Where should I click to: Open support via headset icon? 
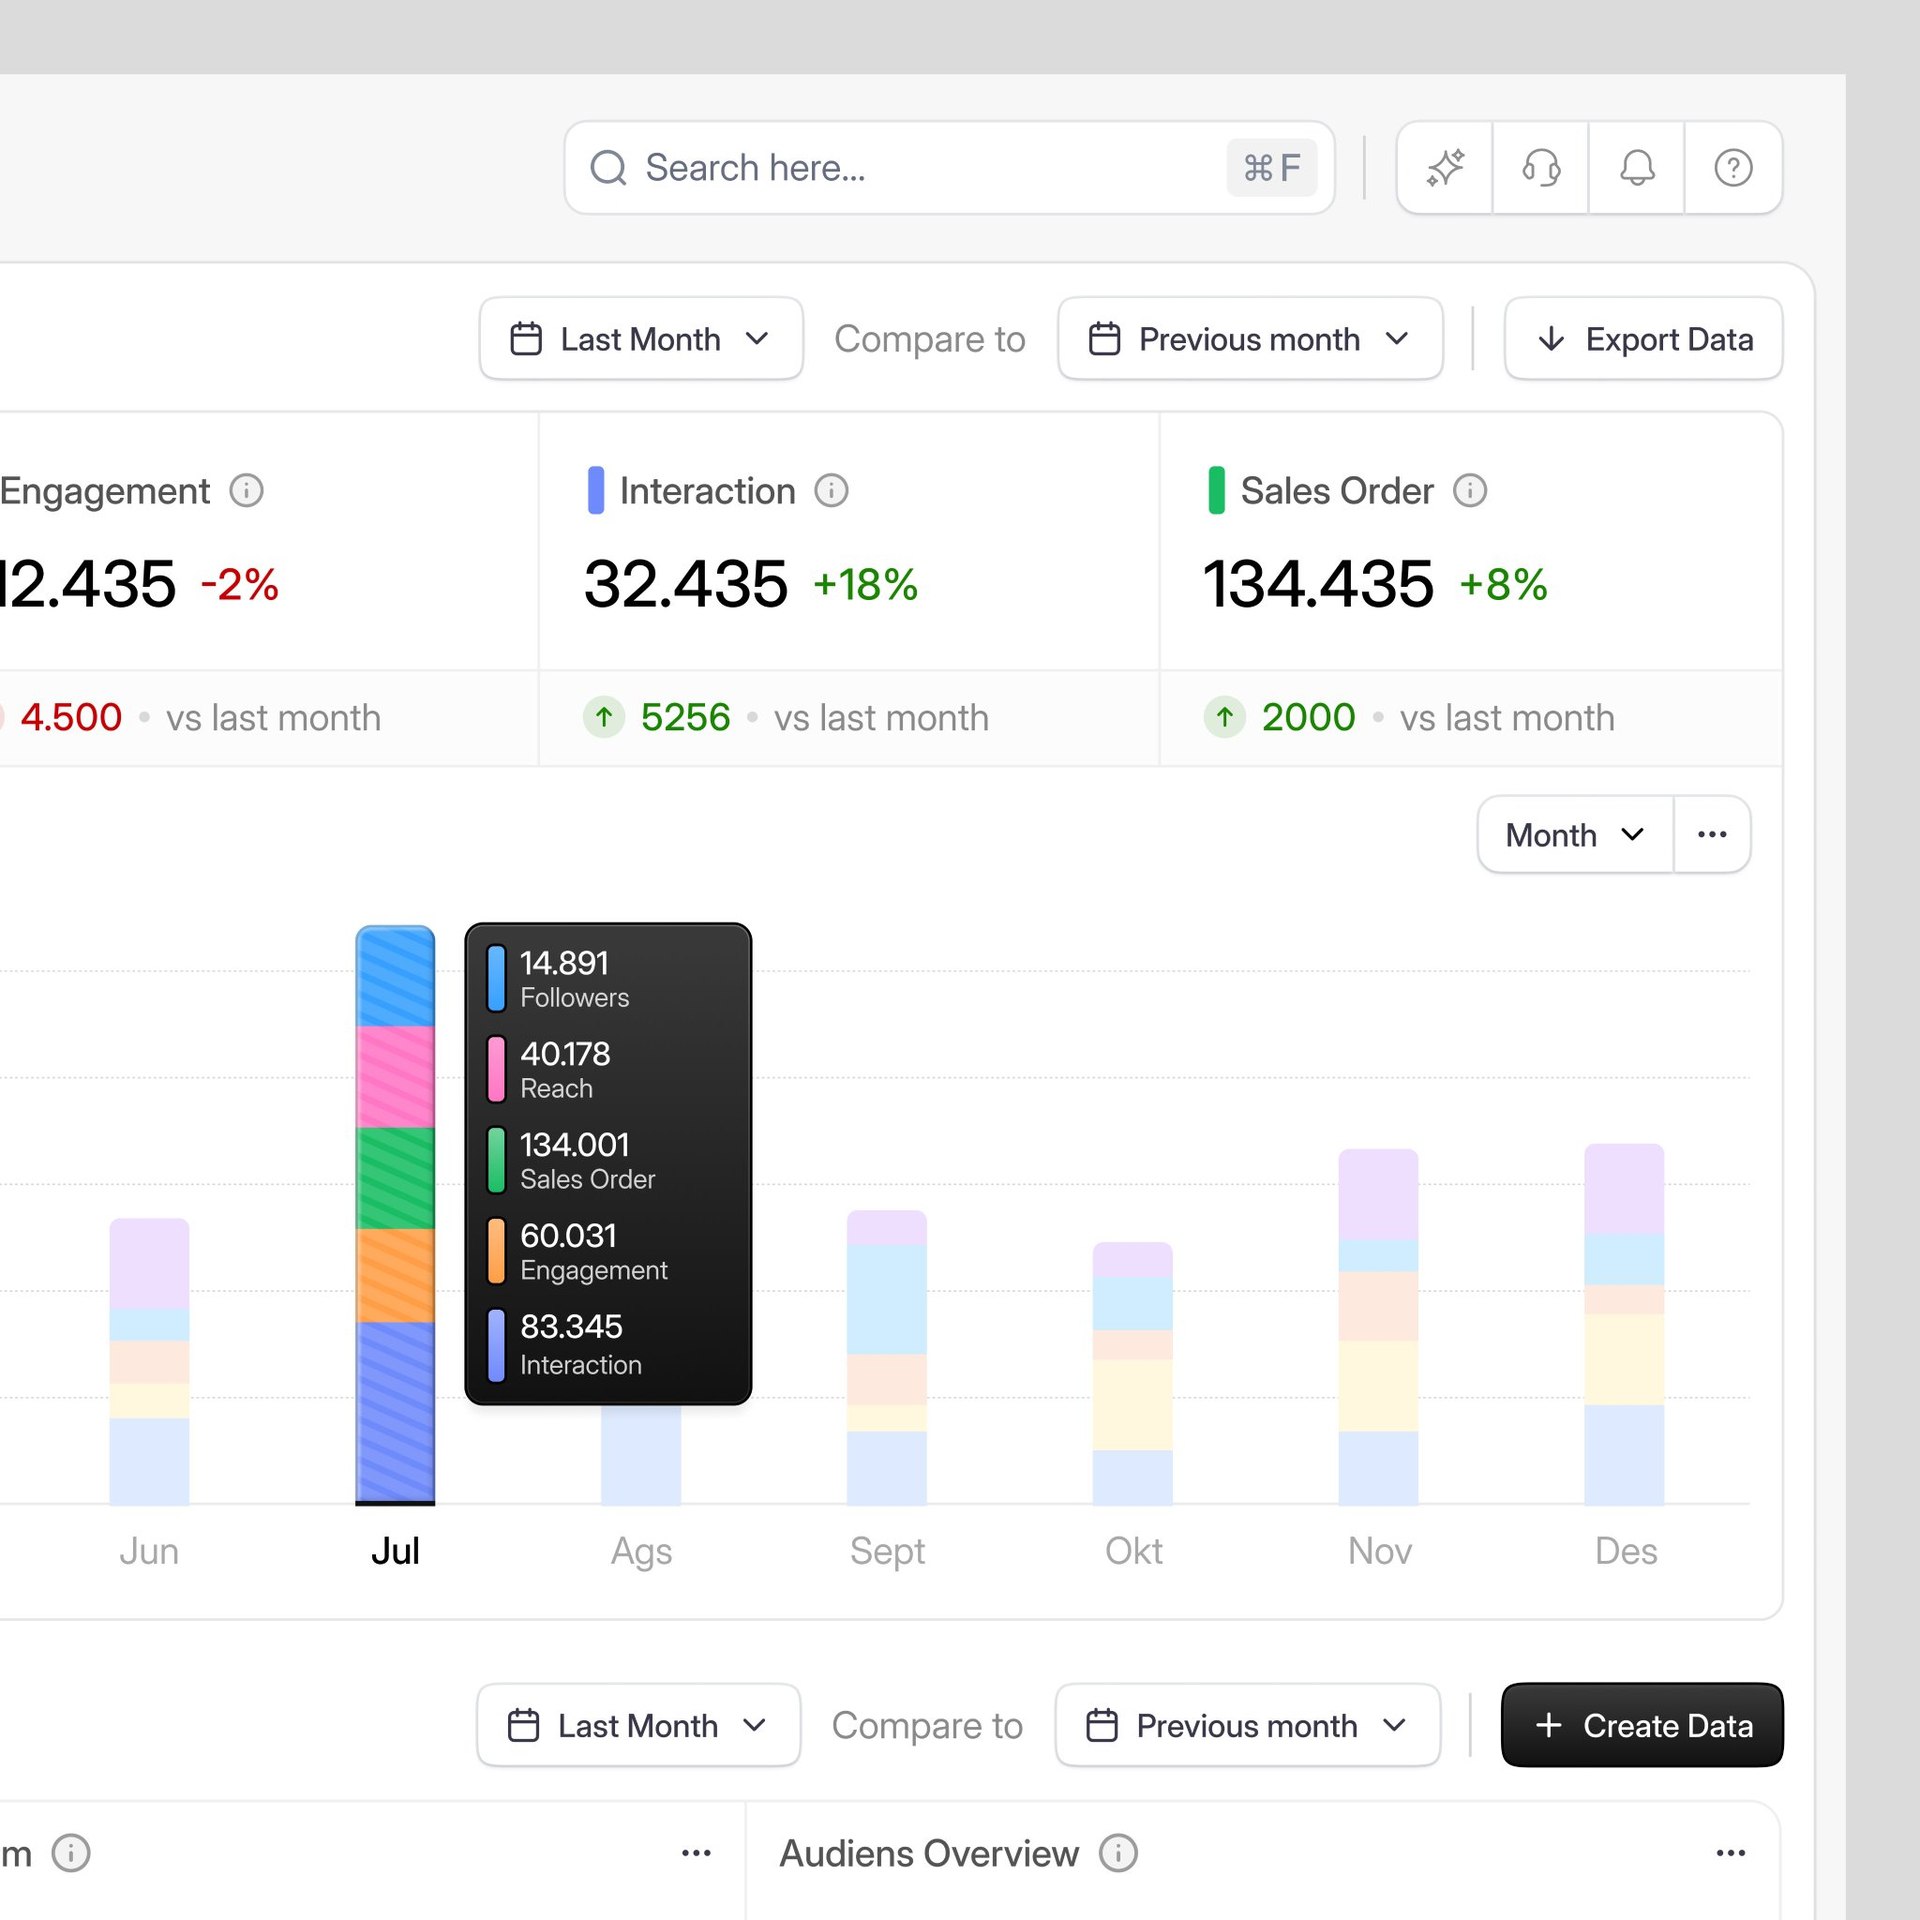click(x=1540, y=167)
